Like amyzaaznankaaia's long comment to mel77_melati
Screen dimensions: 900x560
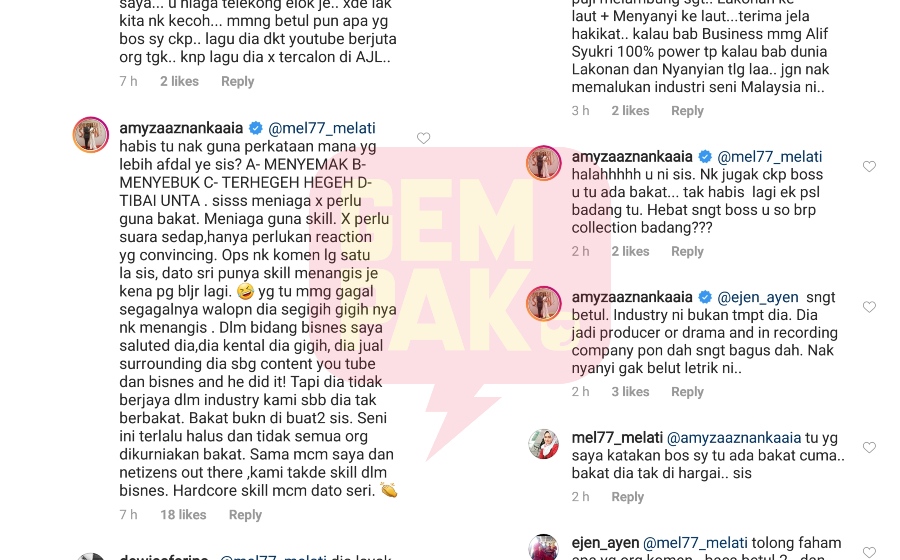pyautogui.click(x=424, y=138)
